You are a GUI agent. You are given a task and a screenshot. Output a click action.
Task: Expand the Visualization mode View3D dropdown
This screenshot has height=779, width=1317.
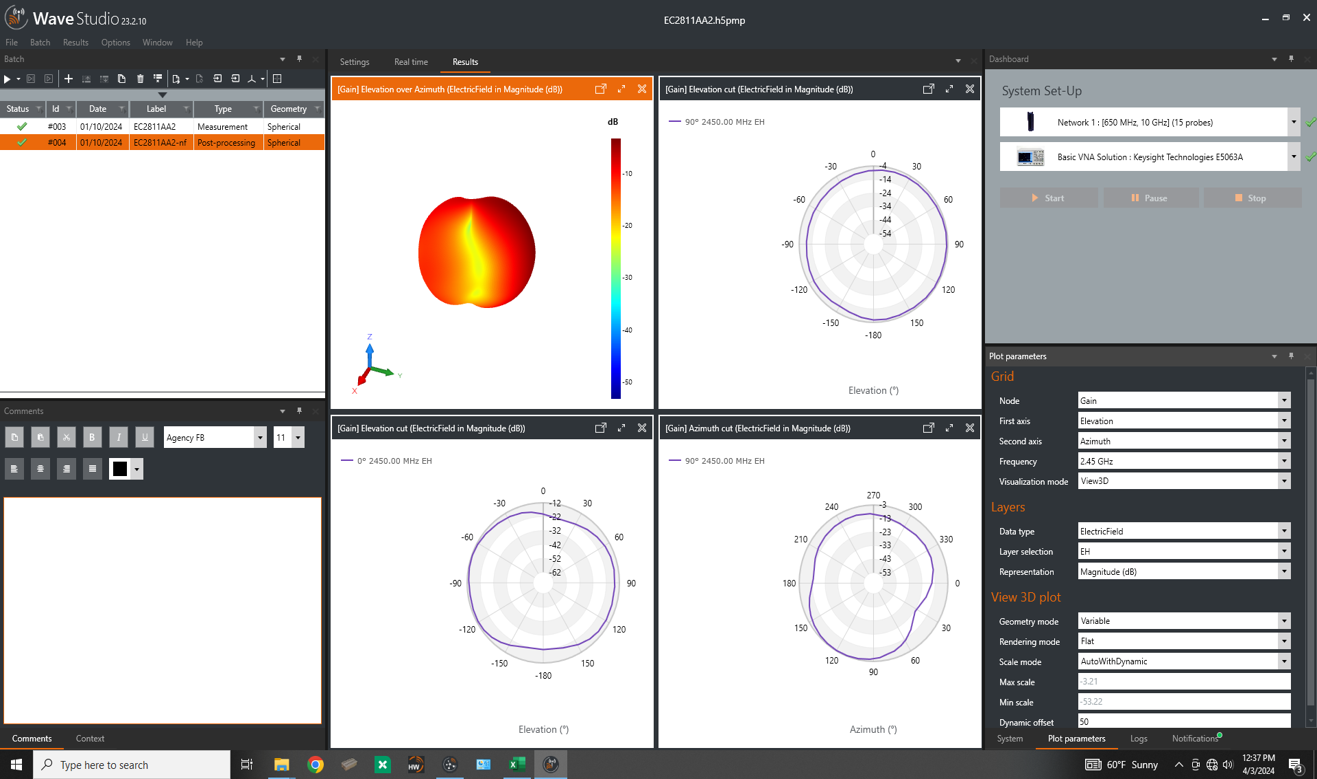(1284, 481)
